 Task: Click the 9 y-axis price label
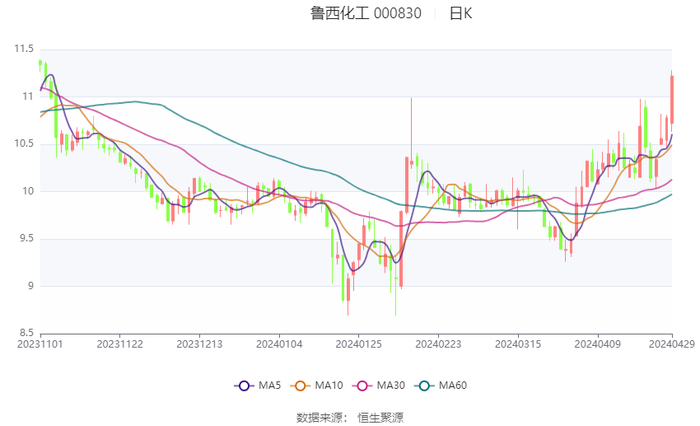[31, 286]
